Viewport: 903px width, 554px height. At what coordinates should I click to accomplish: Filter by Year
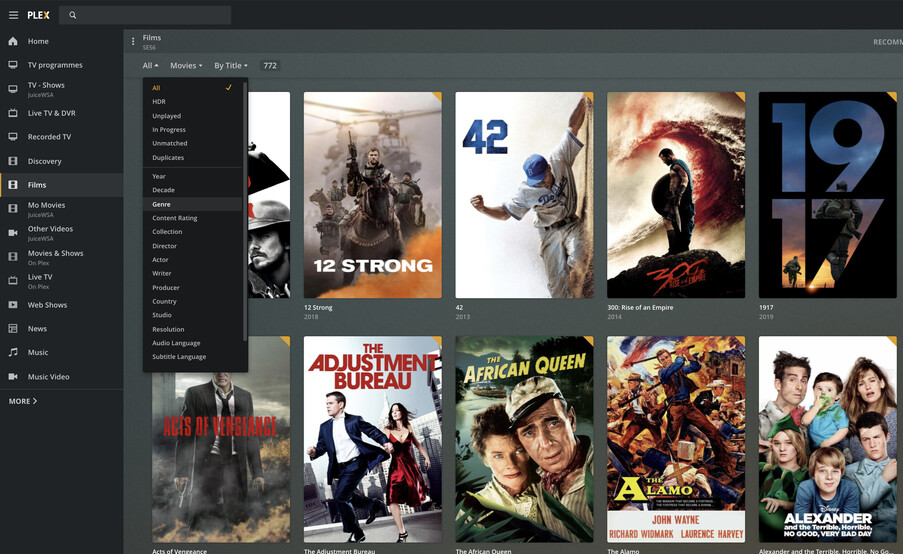[192, 176]
